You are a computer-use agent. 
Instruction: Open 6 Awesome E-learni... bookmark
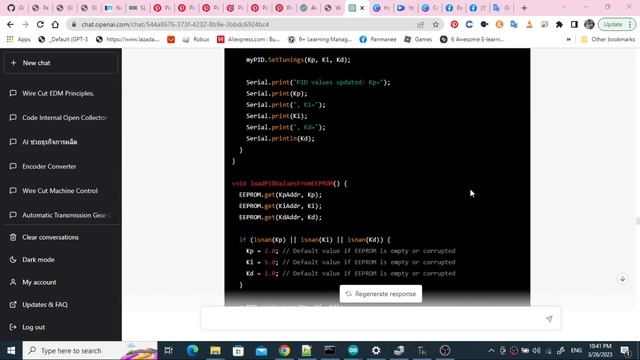pyautogui.click(x=472, y=39)
